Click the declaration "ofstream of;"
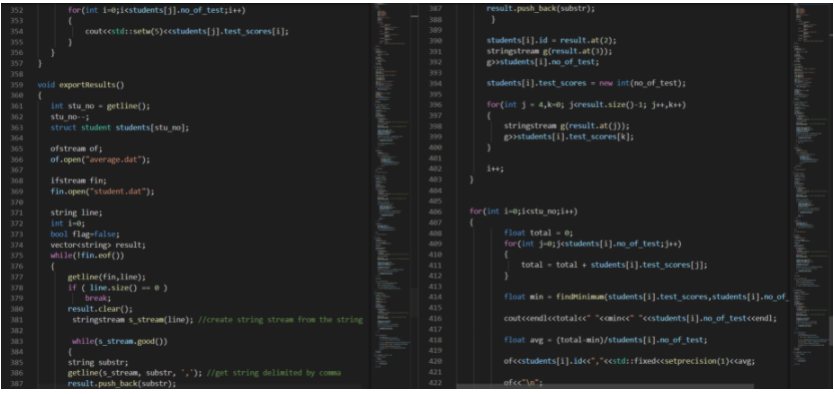The width and height of the screenshot is (834, 394). pyautogui.click(x=75, y=149)
